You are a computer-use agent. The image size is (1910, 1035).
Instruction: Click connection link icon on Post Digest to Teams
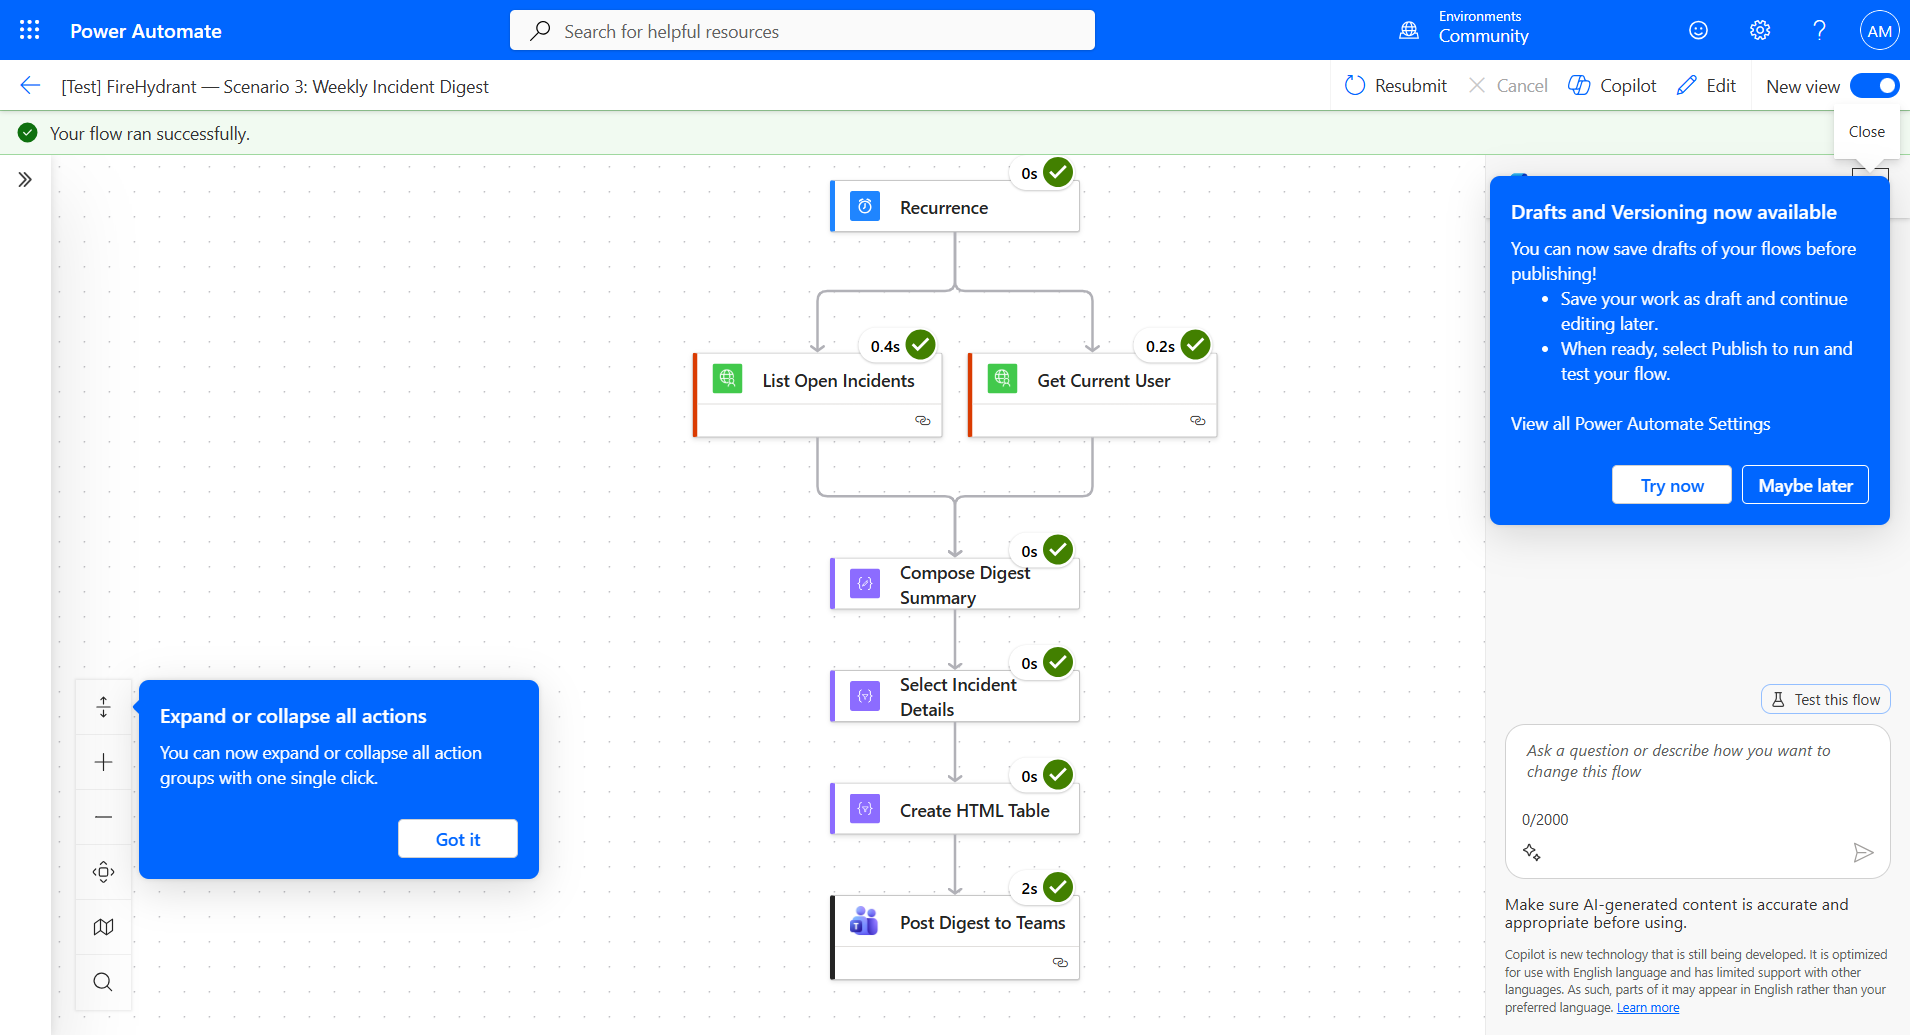click(1060, 963)
